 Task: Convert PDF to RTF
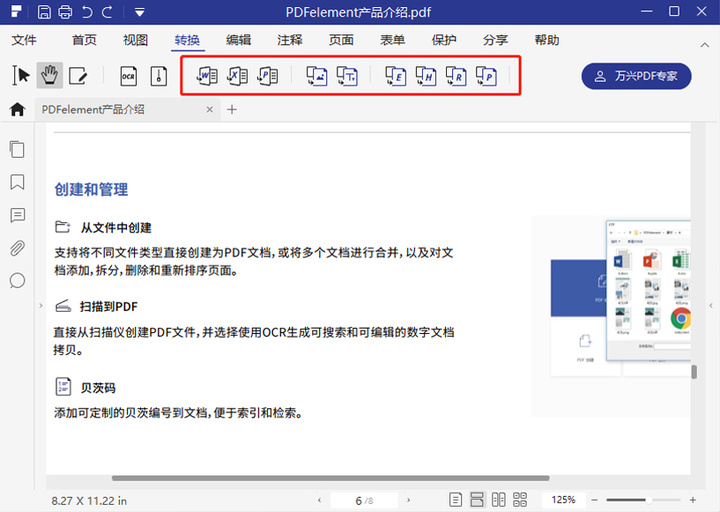[456, 76]
